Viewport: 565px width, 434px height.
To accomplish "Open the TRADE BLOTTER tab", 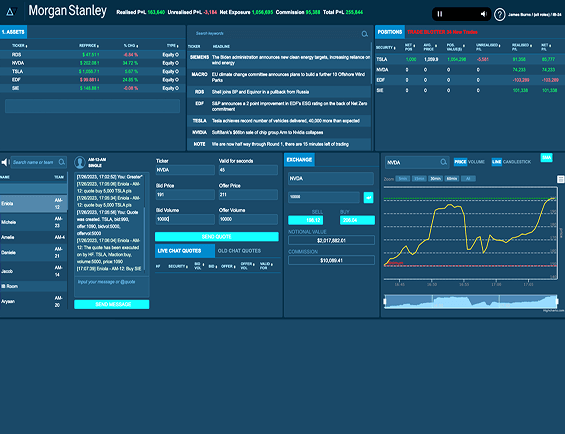I will [442, 32].
